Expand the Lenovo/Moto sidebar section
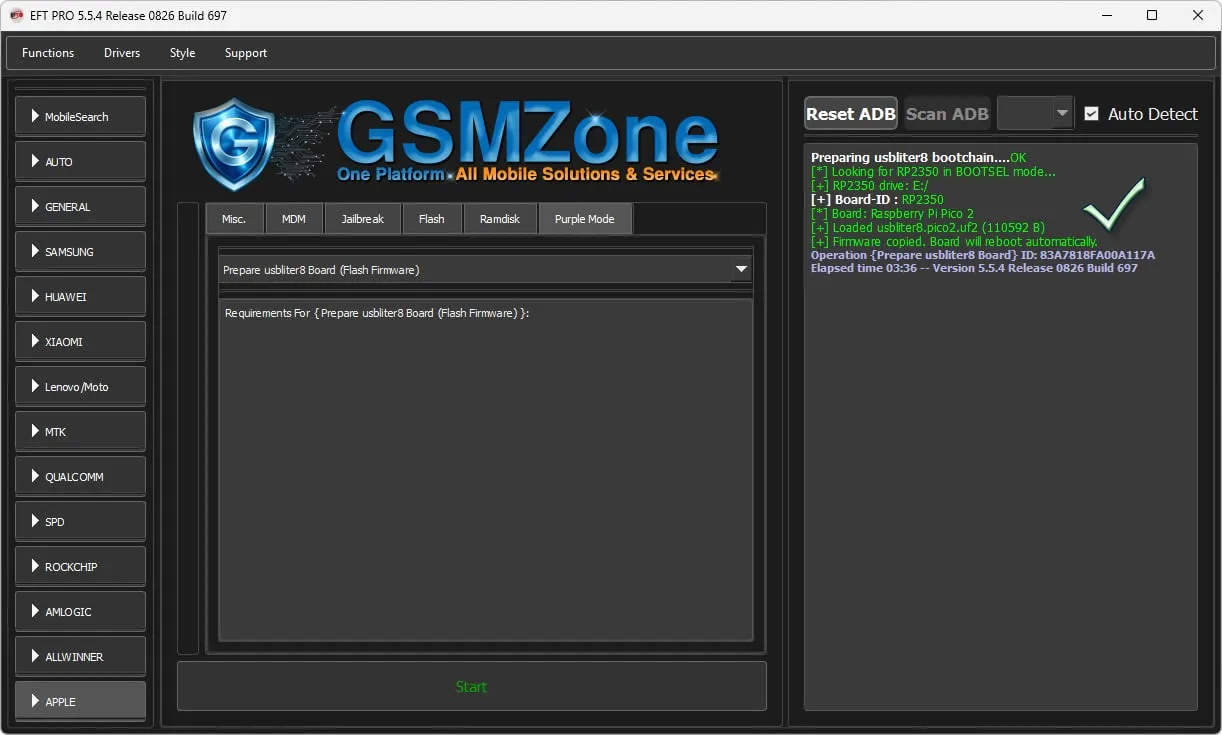Image resolution: width=1222 pixels, height=735 pixels. [80, 387]
